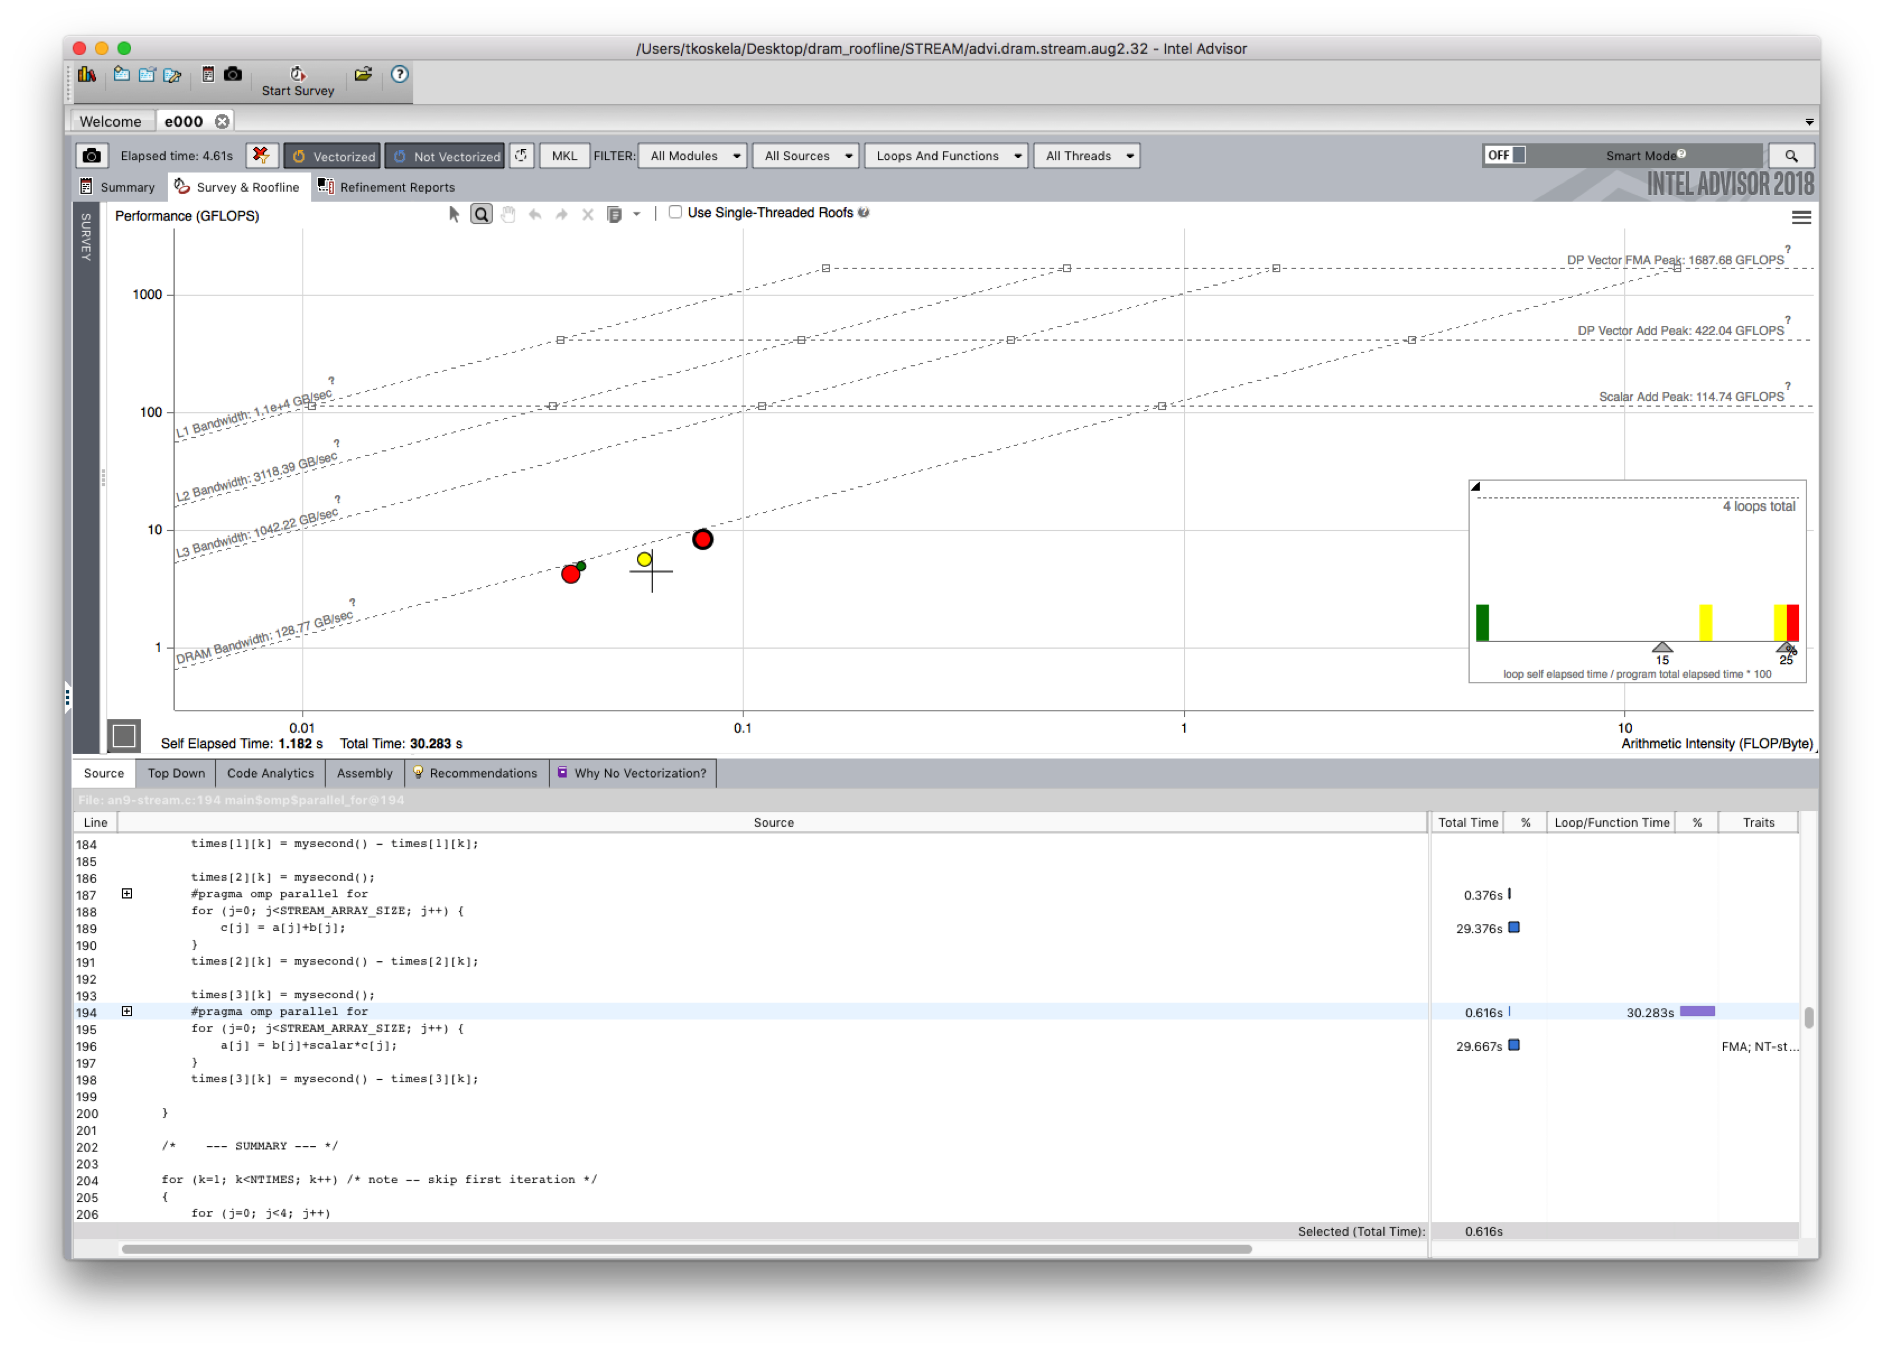Click the bar chart icon in the top toolbar

tap(87, 75)
